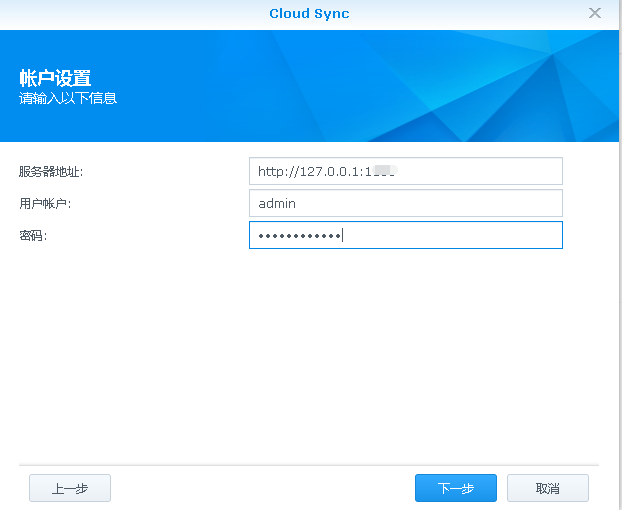Select the 密码 label text

(x=33, y=236)
